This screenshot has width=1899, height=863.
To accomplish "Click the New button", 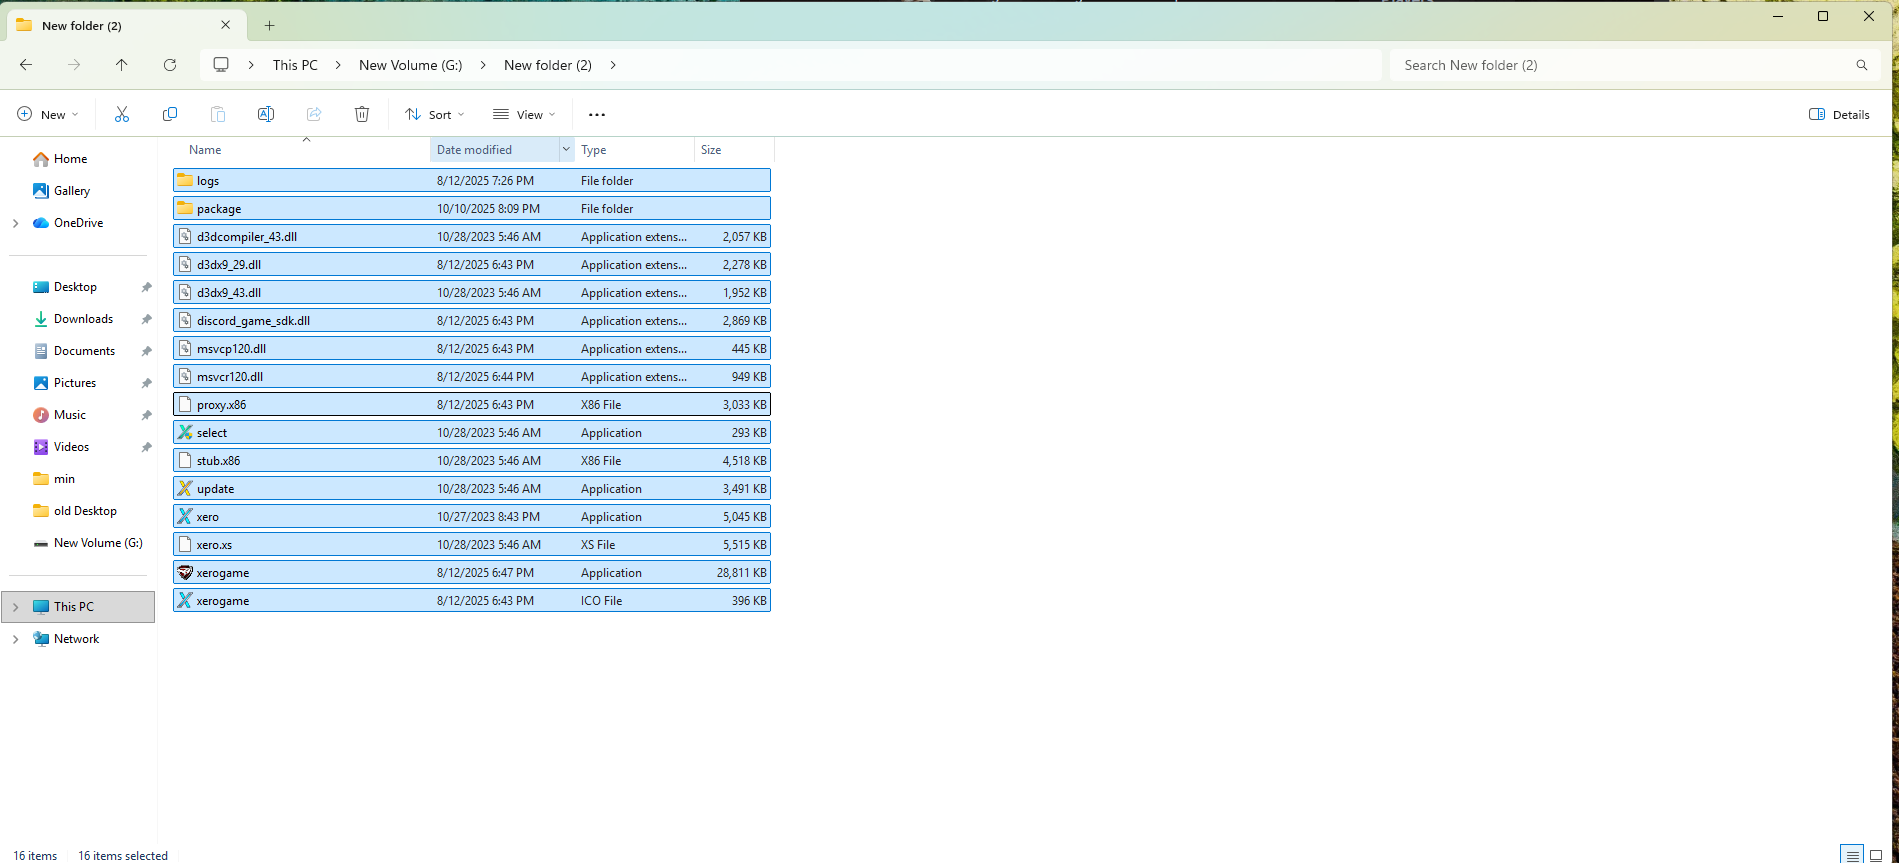I will [x=47, y=115].
